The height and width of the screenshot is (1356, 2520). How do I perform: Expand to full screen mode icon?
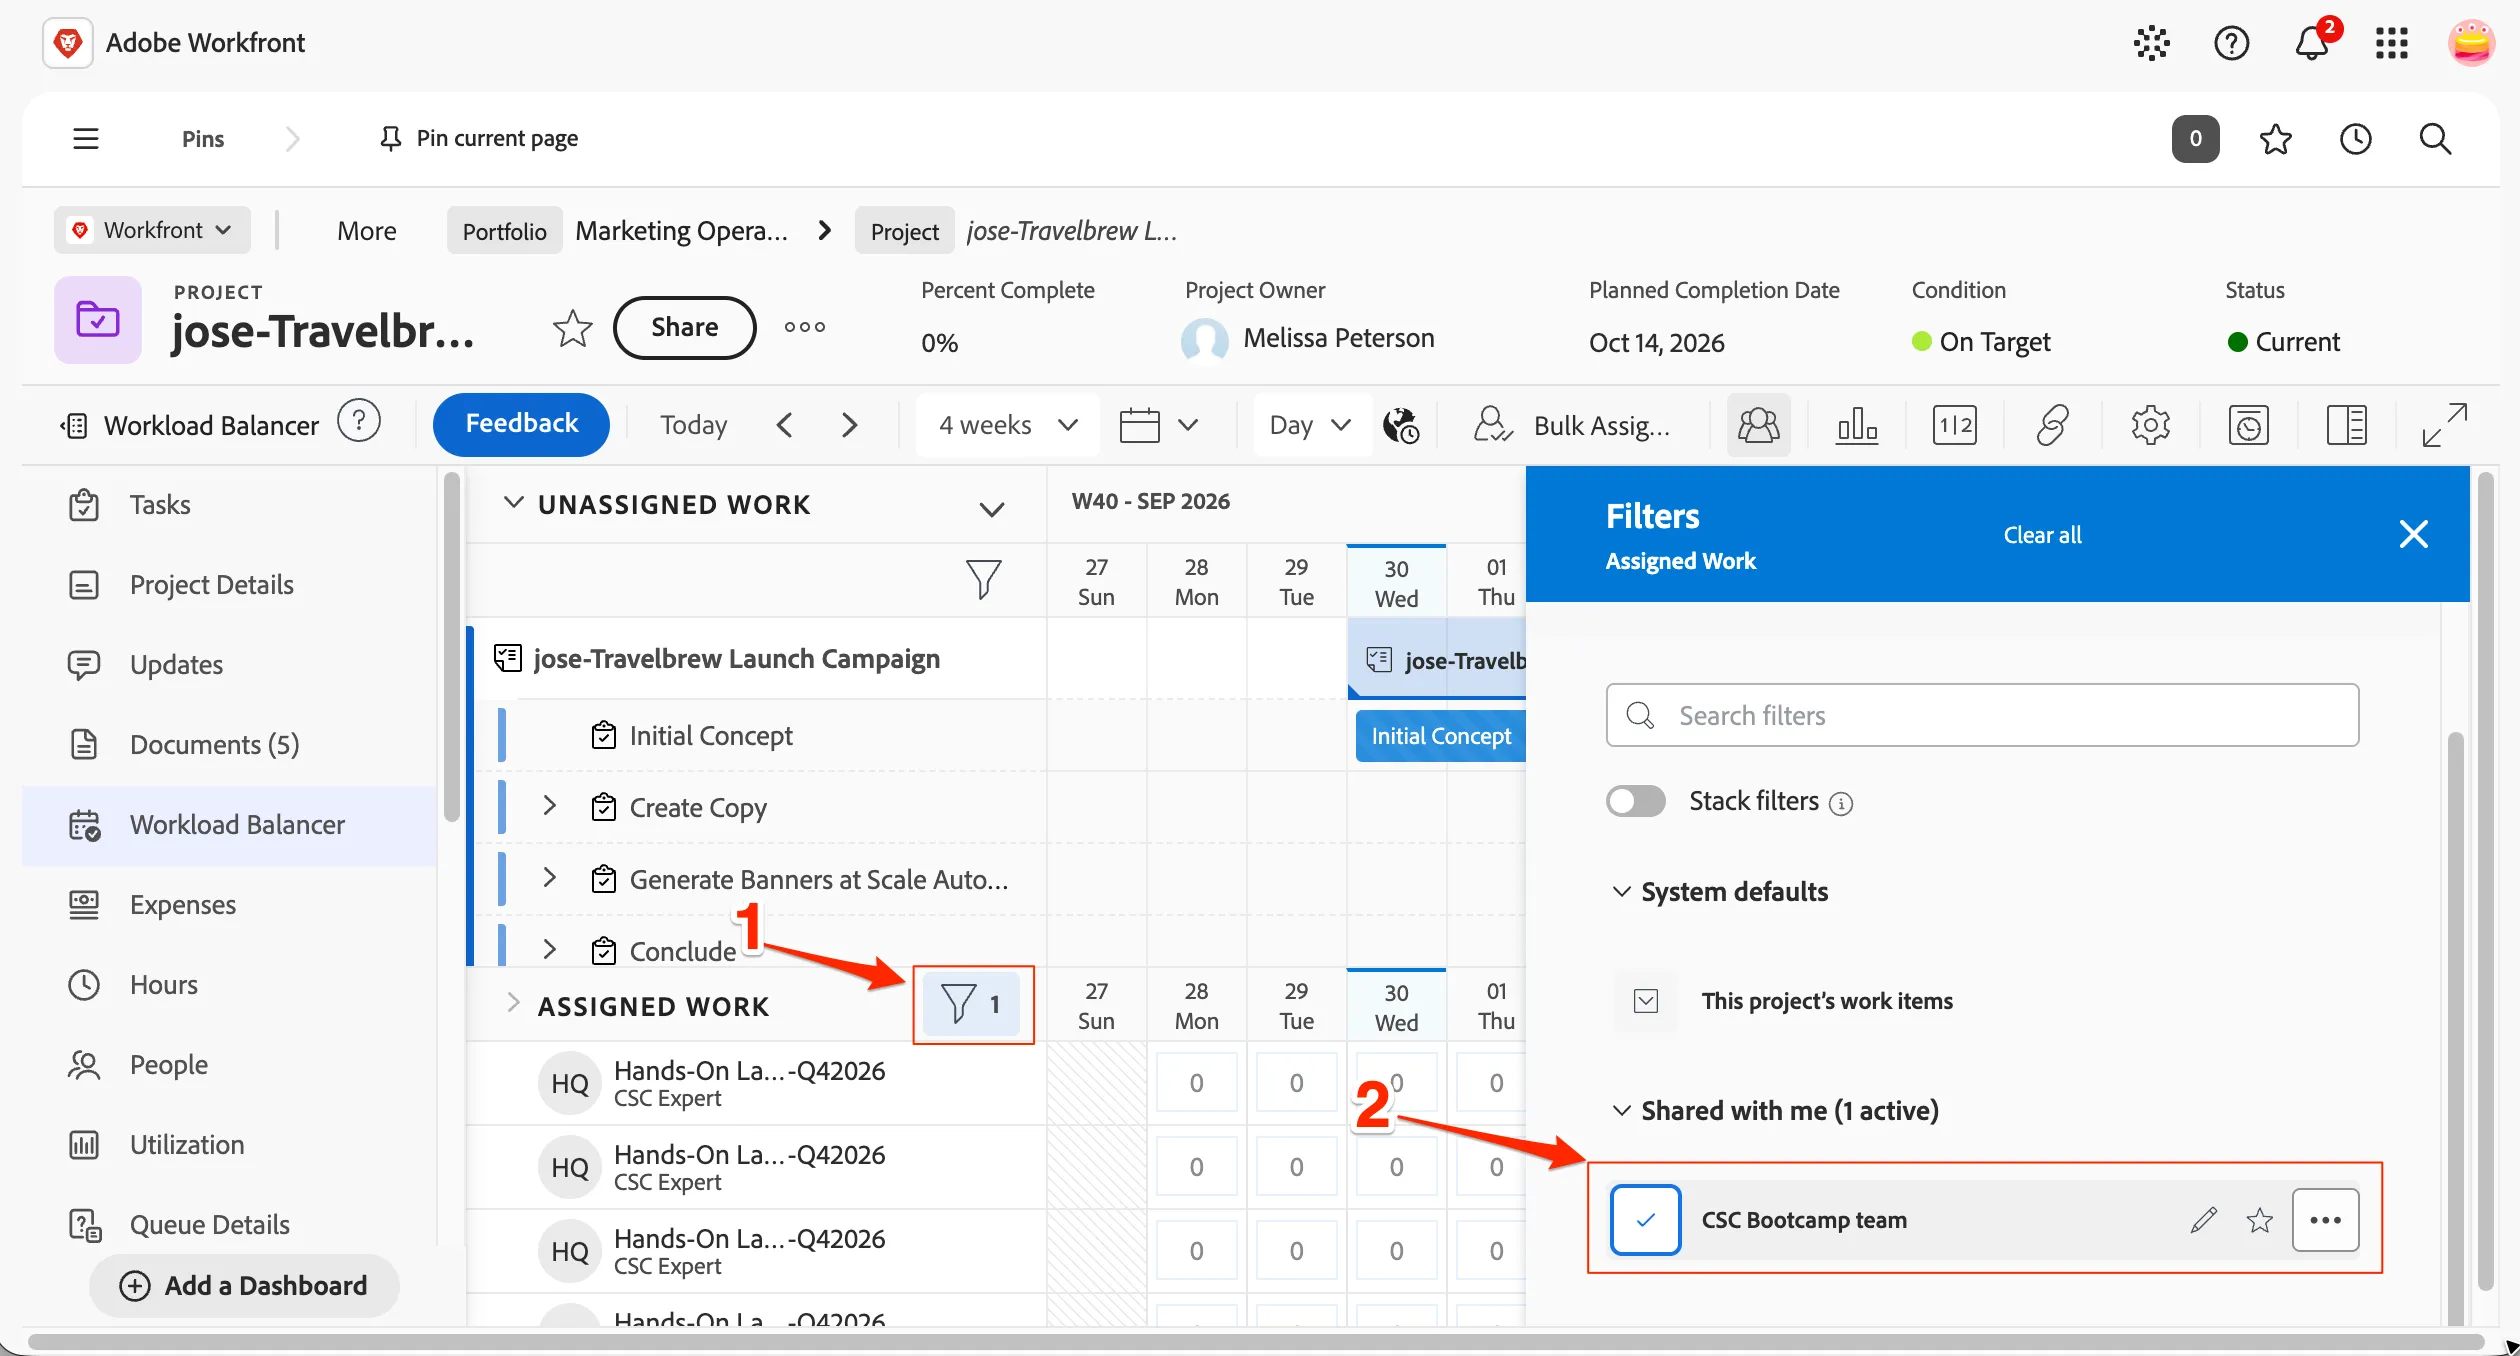[x=2444, y=425]
